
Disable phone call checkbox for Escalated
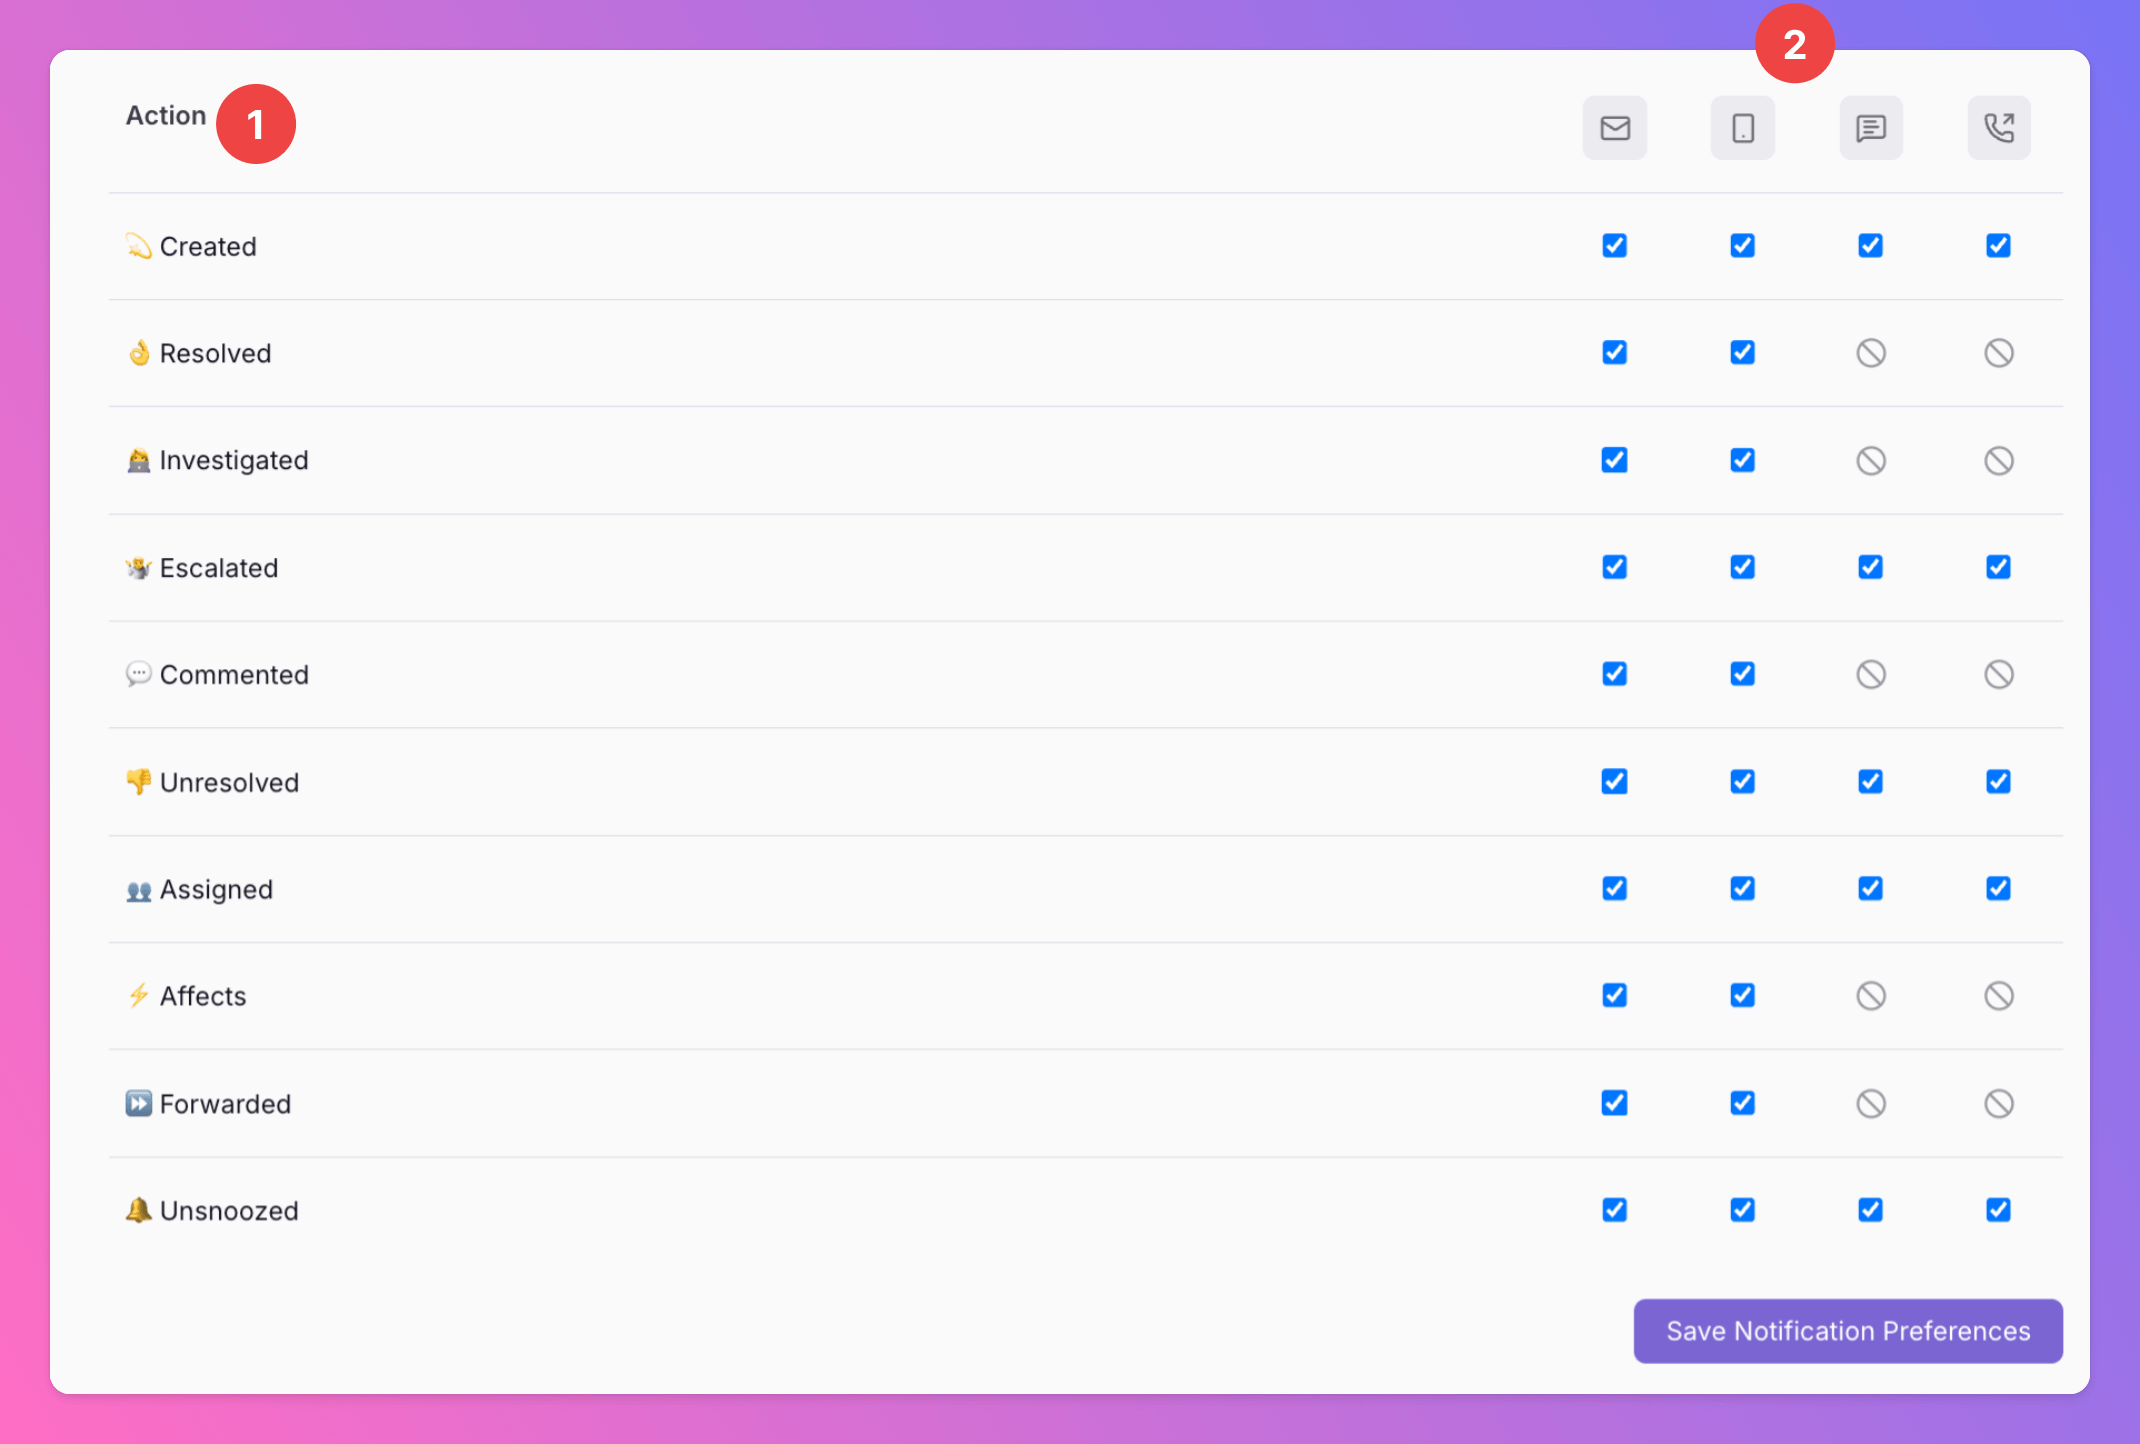1998,567
